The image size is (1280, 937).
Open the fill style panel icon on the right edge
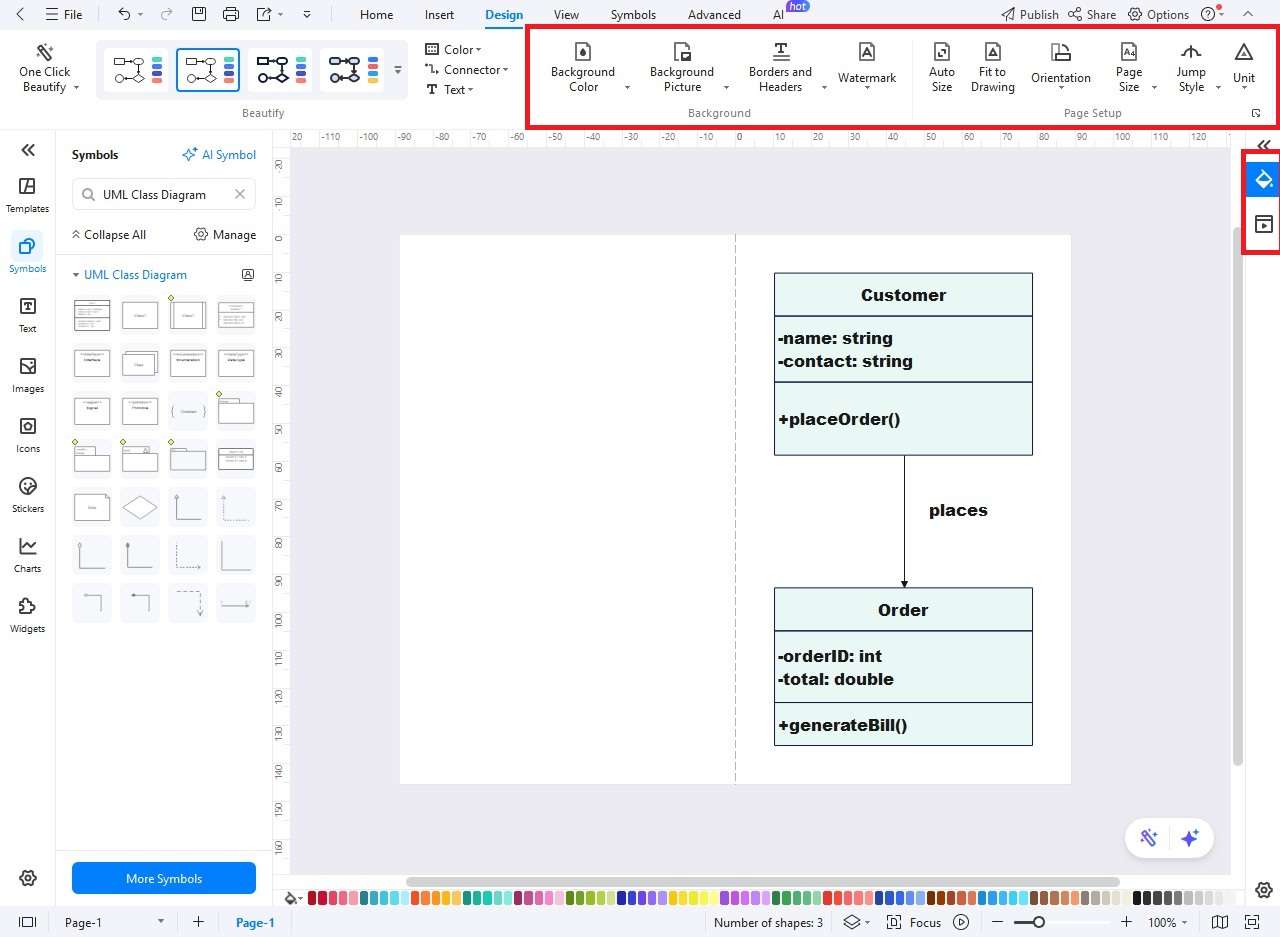1263,180
